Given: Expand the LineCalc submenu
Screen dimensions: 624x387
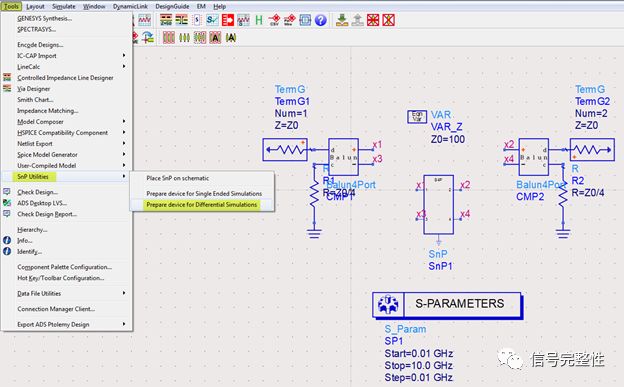Looking at the screenshot, I should point(67,66).
